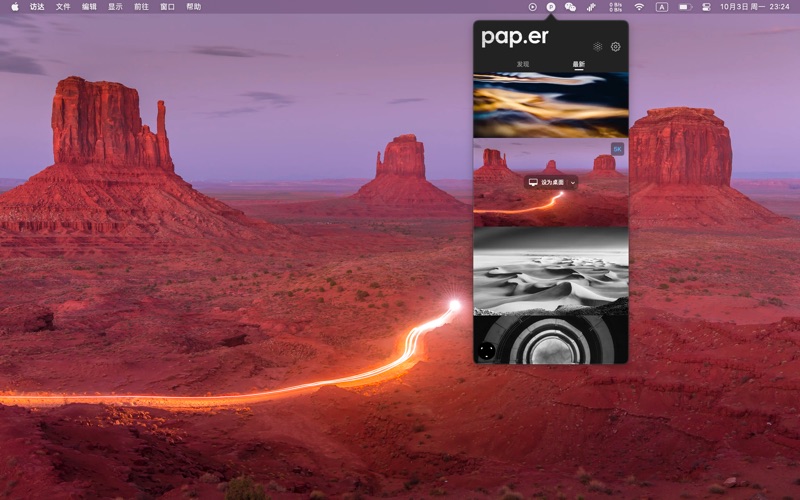Open the Apple menu
This screenshot has height=500, width=800.
(x=14, y=7)
